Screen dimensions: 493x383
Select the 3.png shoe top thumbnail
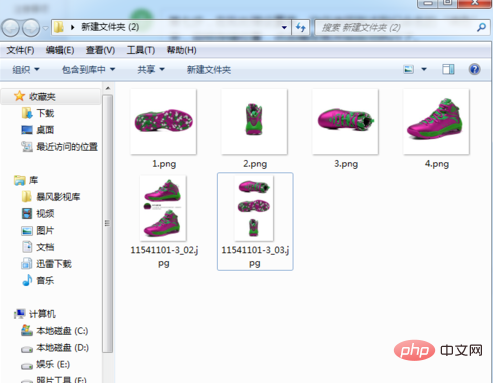[345, 122]
